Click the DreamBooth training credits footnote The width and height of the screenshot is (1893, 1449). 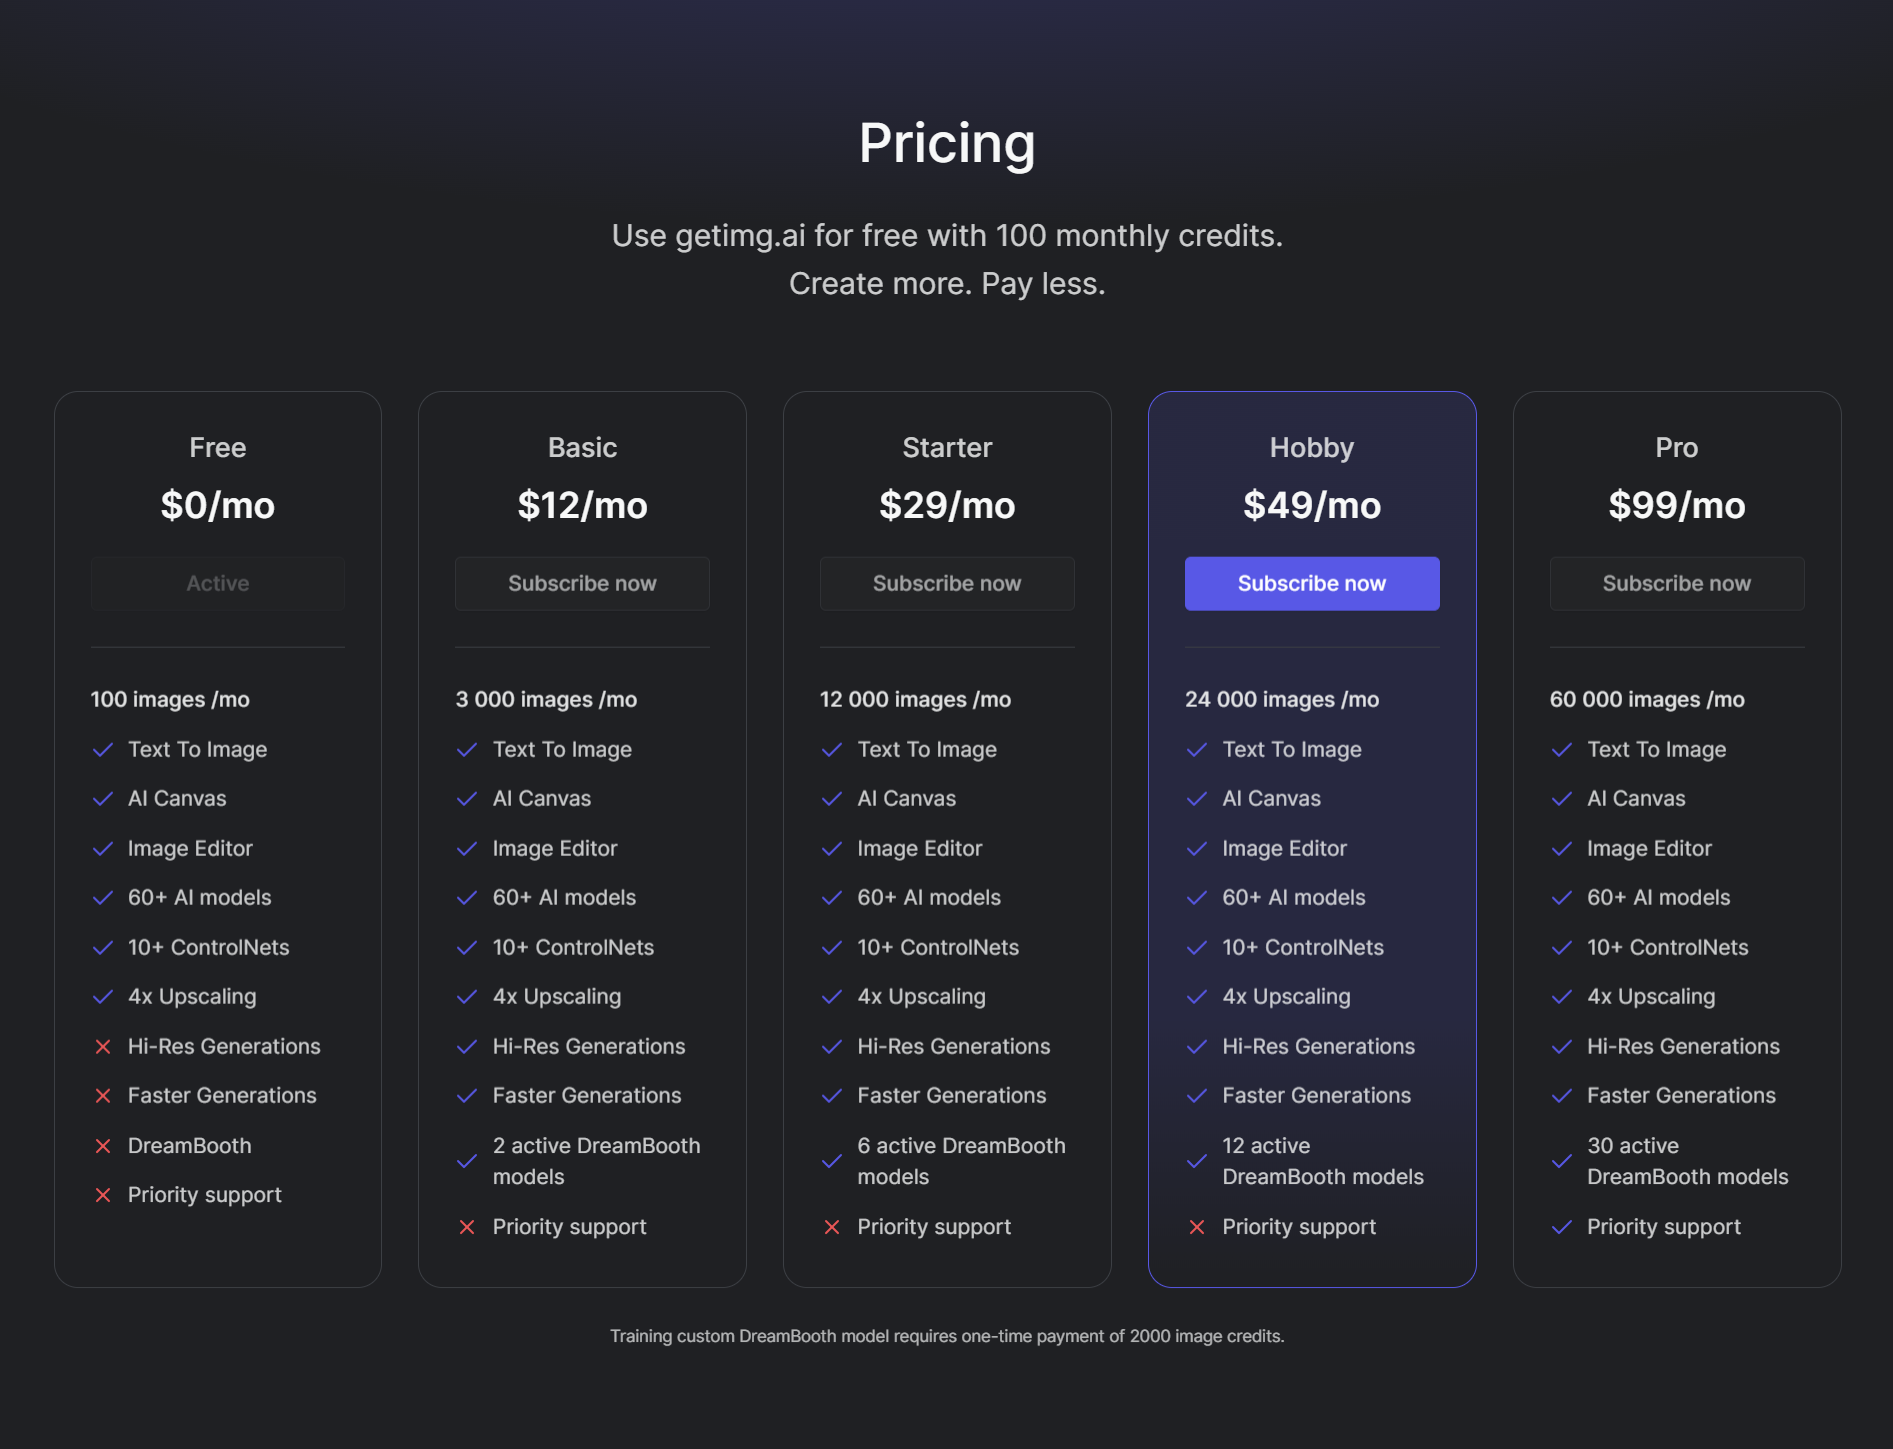point(947,1336)
